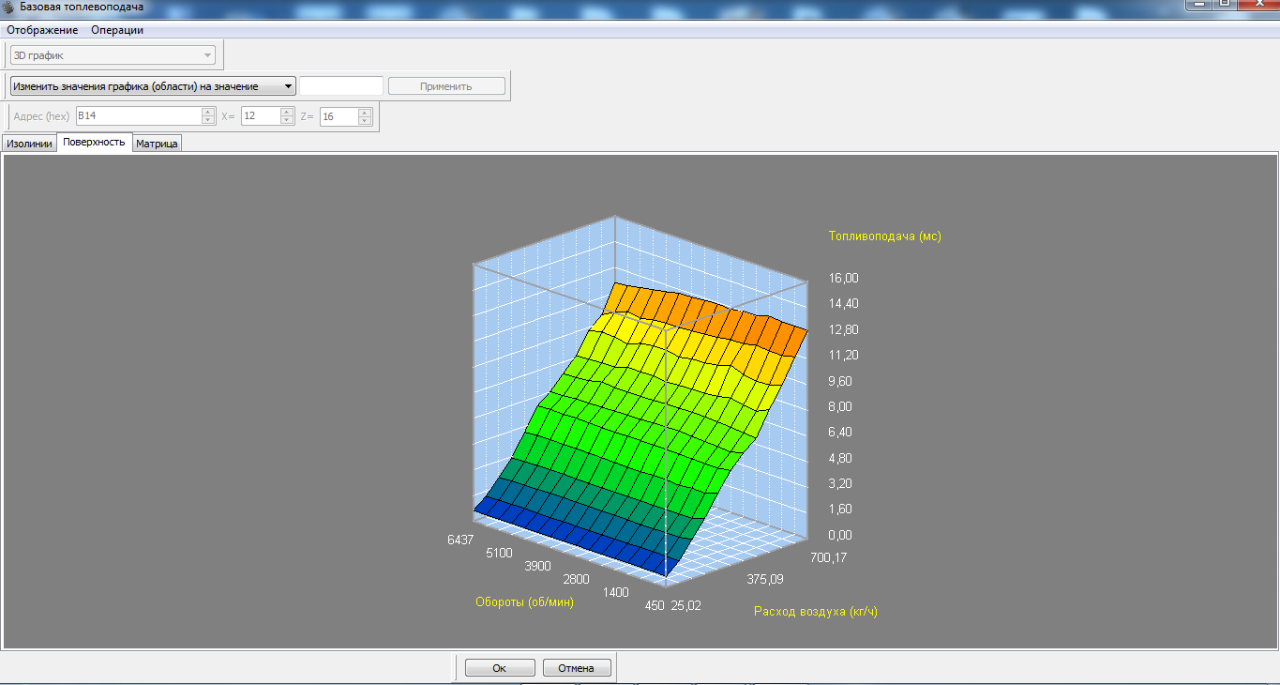This screenshot has height=685, width=1280.
Task: Switch to the Матрица tab
Action: click(157, 144)
